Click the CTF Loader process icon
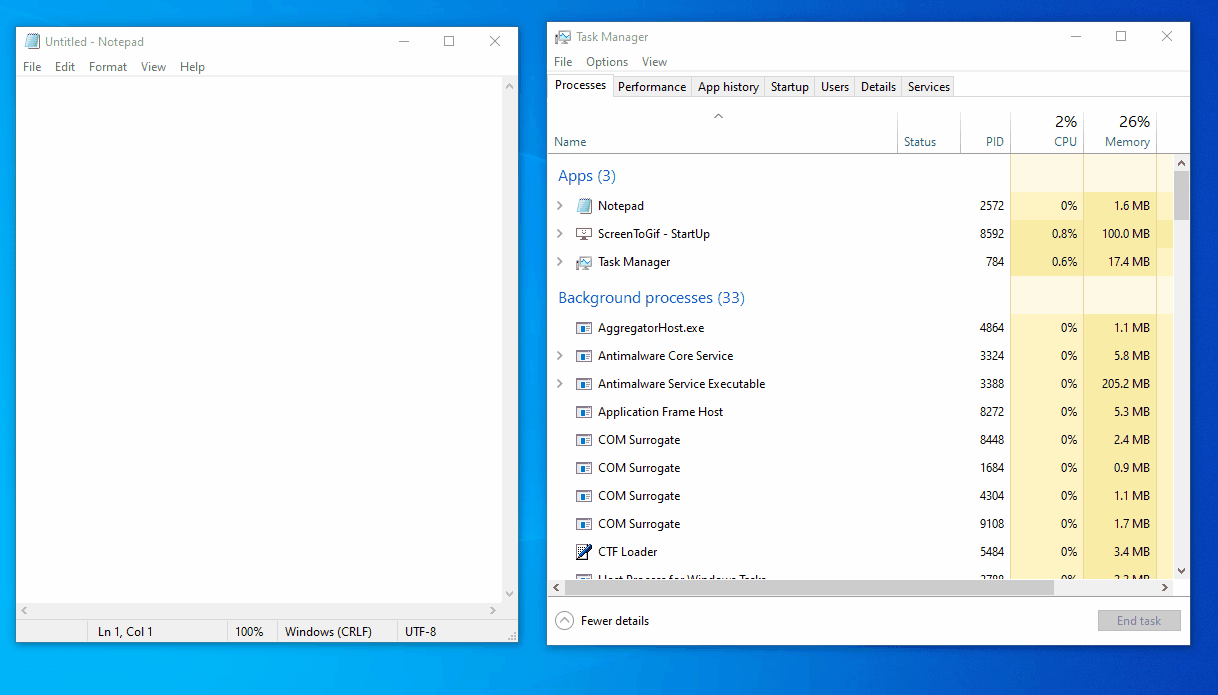Image resolution: width=1218 pixels, height=695 pixels. (585, 552)
